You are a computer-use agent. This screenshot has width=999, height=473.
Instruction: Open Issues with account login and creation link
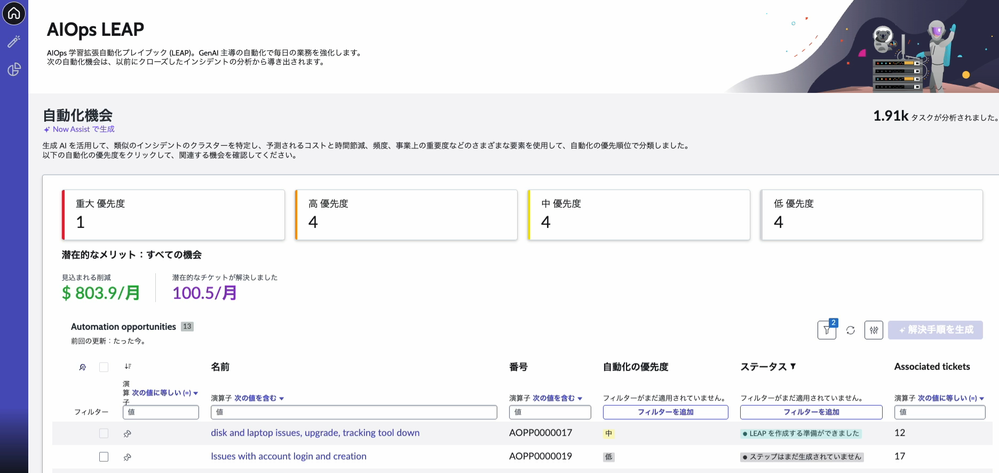point(289,456)
